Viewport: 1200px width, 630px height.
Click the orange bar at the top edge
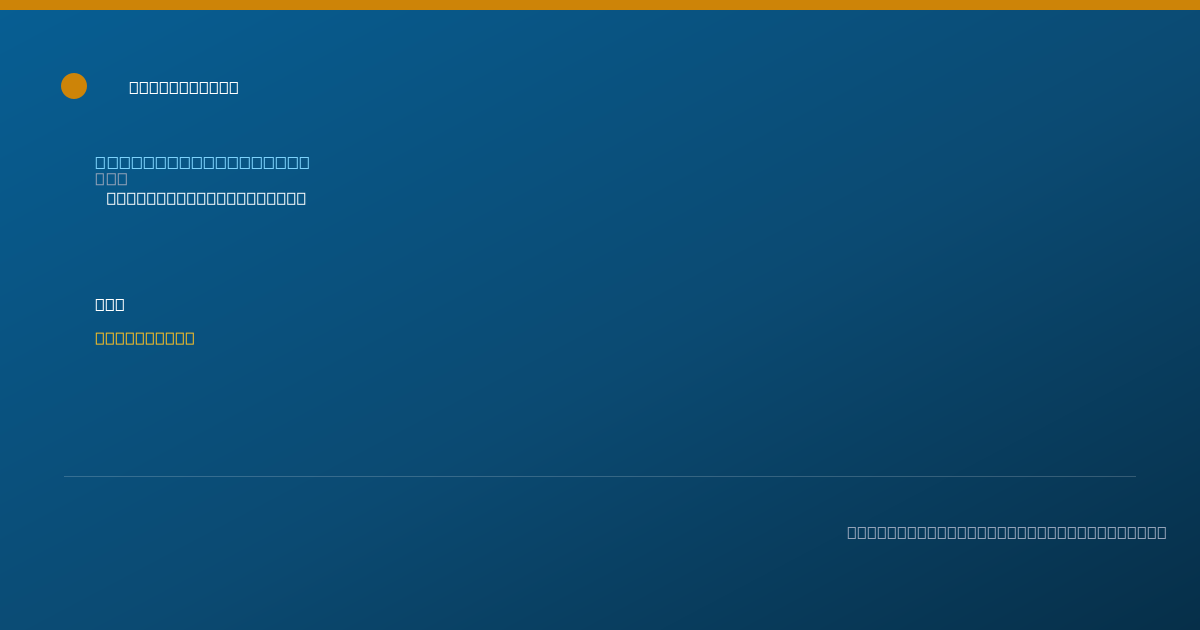tap(600, 5)
